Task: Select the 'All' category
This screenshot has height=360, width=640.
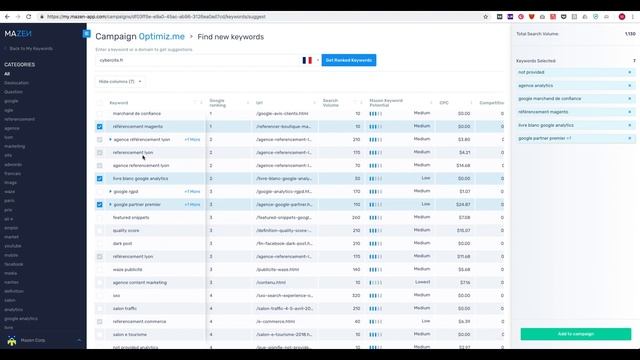Action: click(7, 74)
